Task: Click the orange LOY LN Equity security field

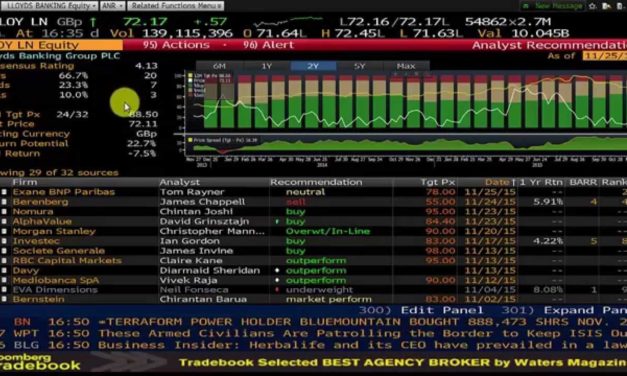Action: pyautogui.click(x=61, y=45)
